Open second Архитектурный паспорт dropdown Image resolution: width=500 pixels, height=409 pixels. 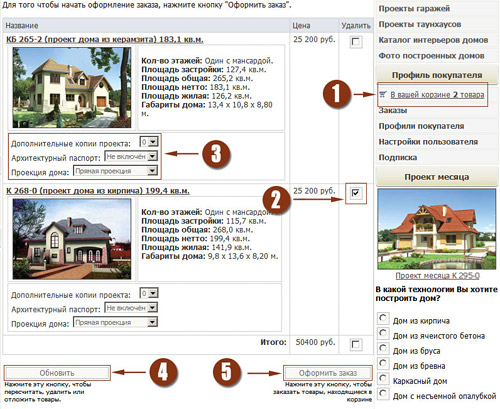[x=131, y=307]
